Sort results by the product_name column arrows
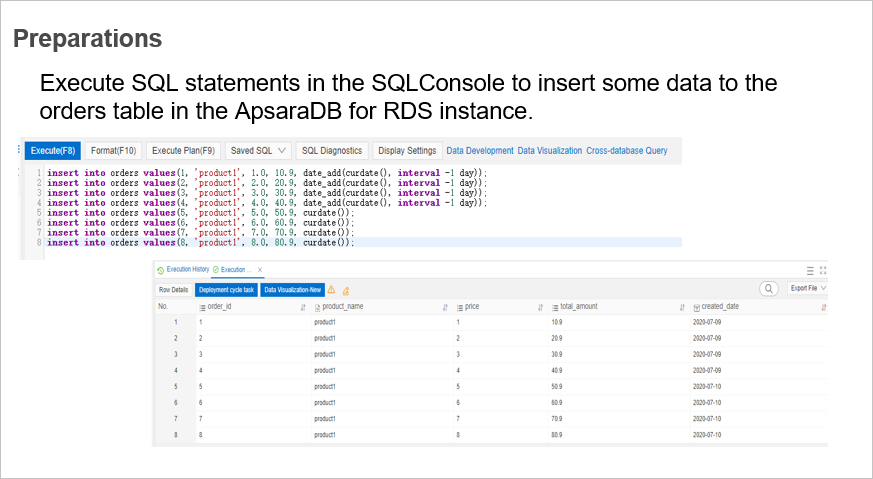Image resolution: width=873 pixels, height=479 pixels. click(x=445, y=308)
